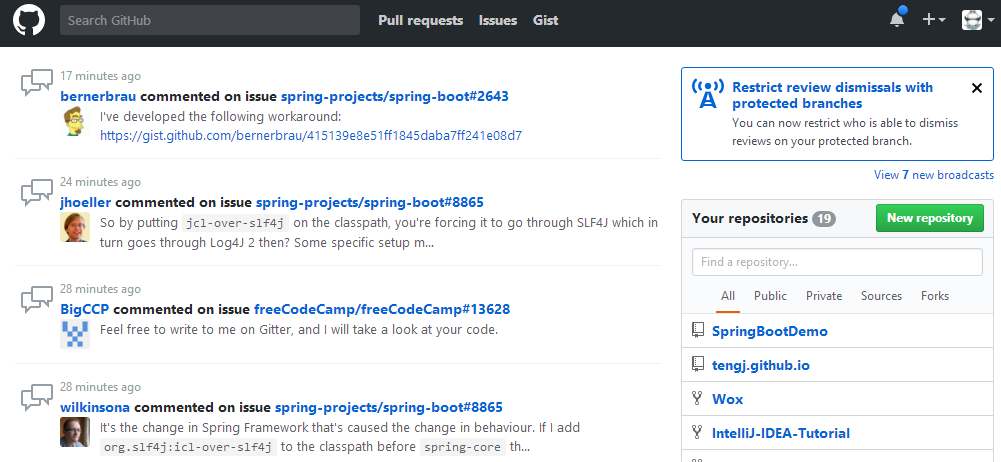Open the notifications bell icon
The height and width of the screenshot is (462, 1001).
[x=897, y=20]
